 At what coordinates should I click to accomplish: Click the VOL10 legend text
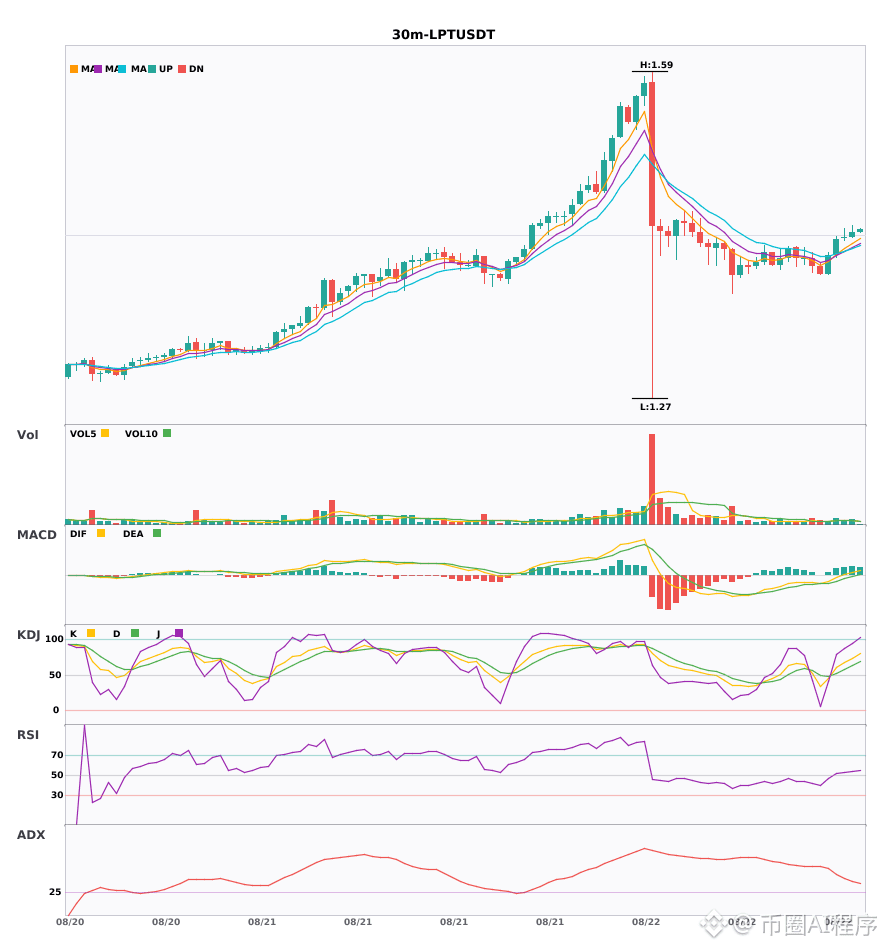tap(141, 434)
